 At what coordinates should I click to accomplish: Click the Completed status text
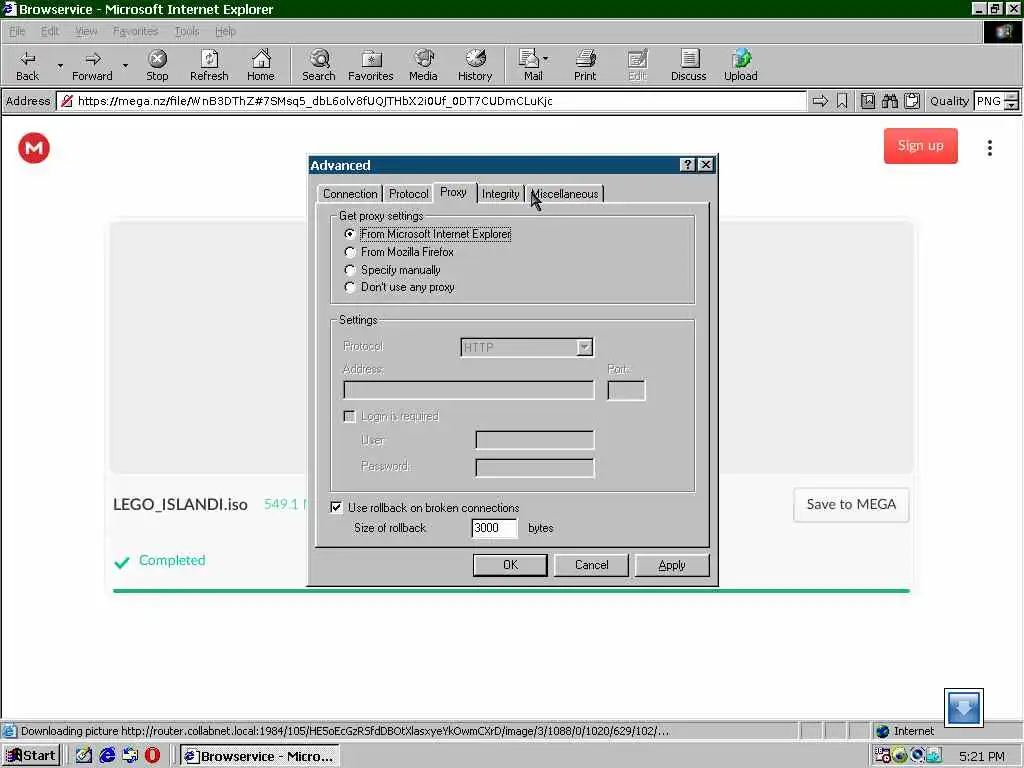coord(172,560)
